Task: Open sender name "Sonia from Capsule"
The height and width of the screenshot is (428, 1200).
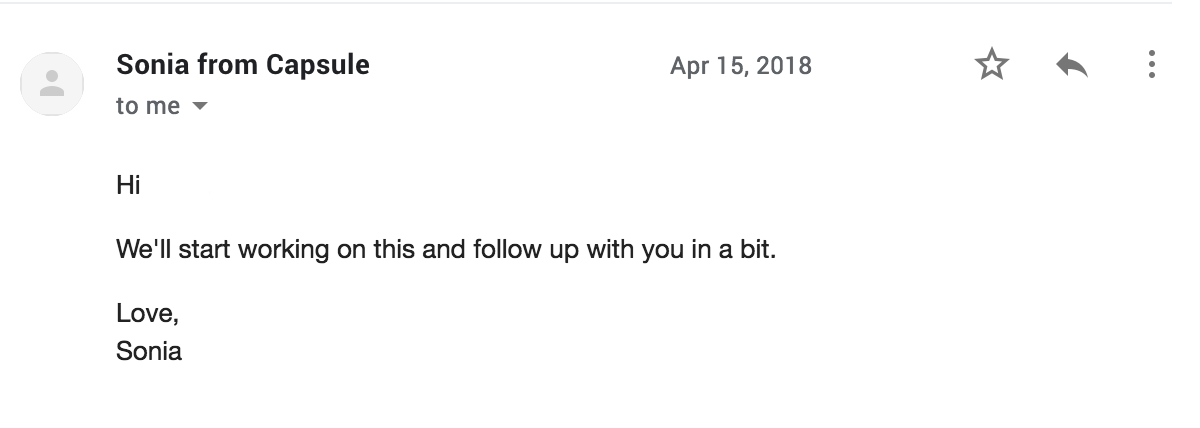Action: 243,65
